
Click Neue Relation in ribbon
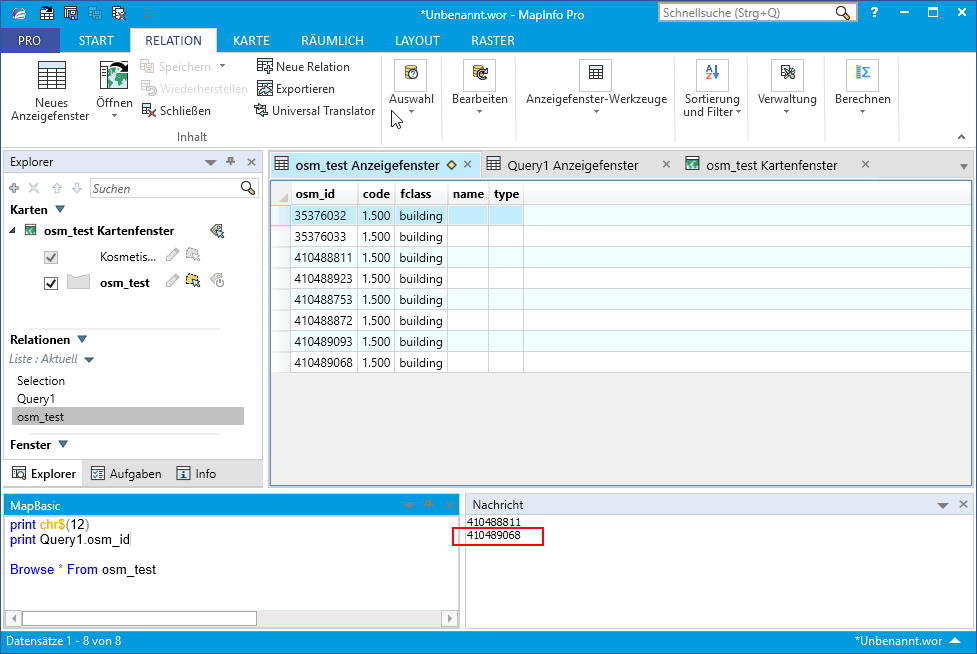pyautogui.click(x=303, y=67)
